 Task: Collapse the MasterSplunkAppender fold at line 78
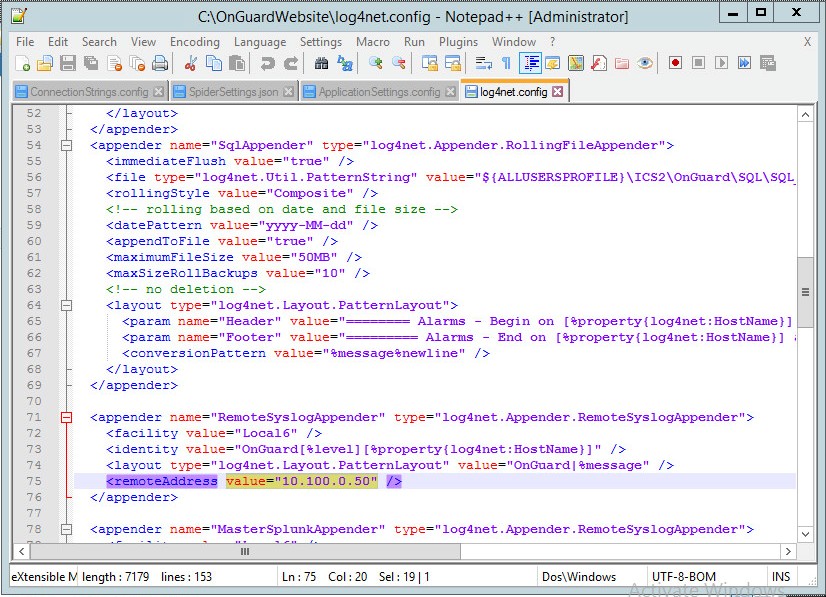[66, 529]
